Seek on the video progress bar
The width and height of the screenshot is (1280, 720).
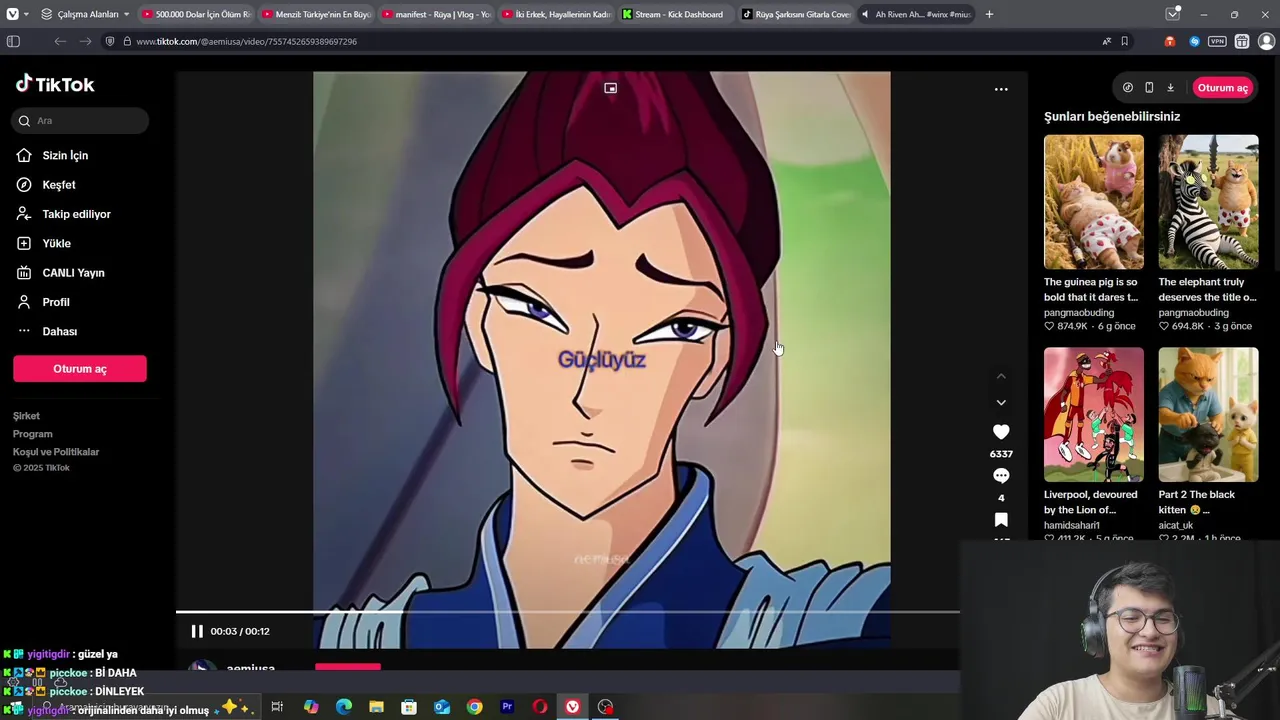pos(567,612)
